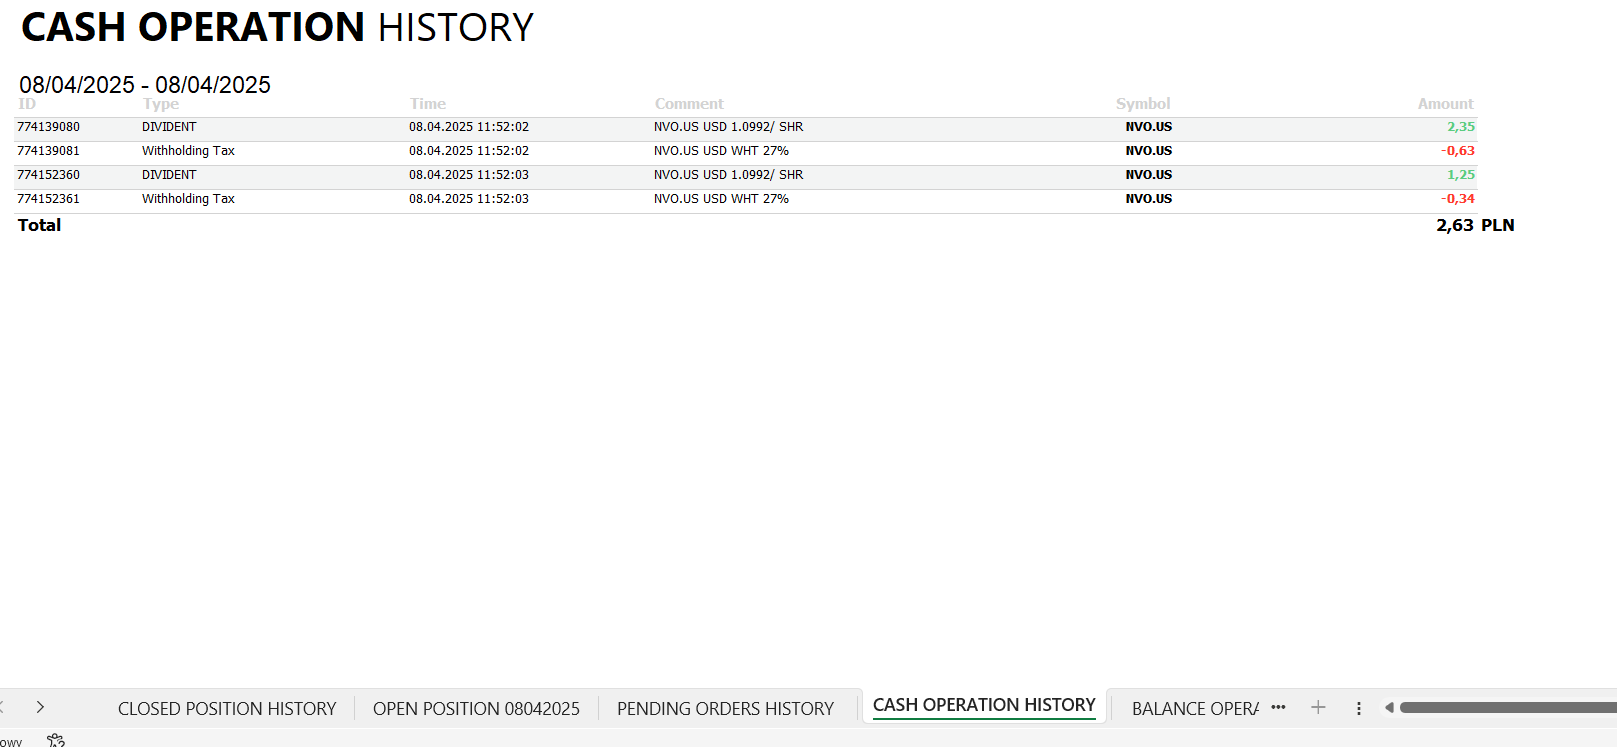Select the PENDING ORDERS HISTORY sheet tab
The width and height of the screenshot is (1617, 747).
[725, 708]
